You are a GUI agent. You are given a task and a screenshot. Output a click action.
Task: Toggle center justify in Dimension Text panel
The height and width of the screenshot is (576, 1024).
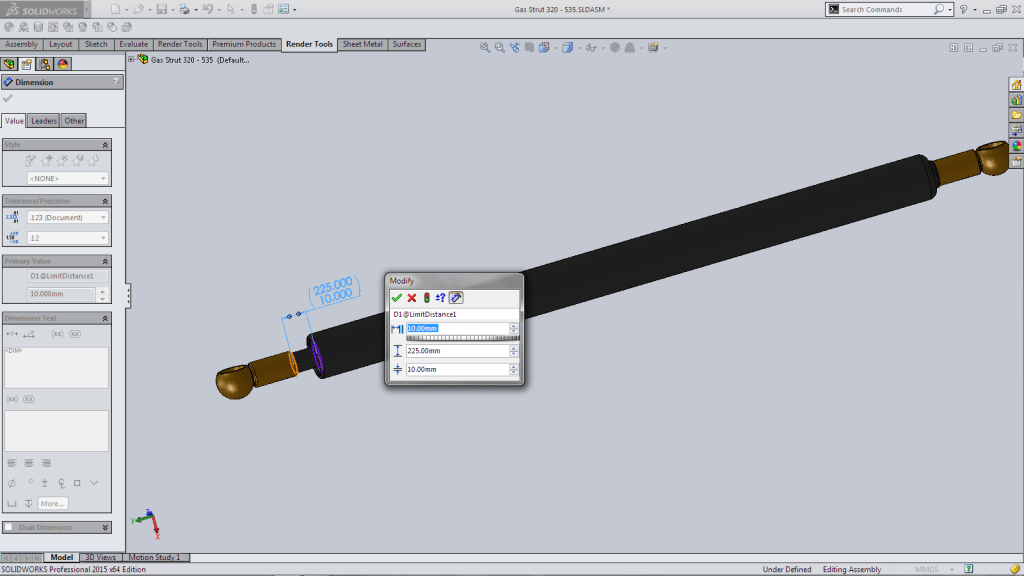click(x=28, y=462)
